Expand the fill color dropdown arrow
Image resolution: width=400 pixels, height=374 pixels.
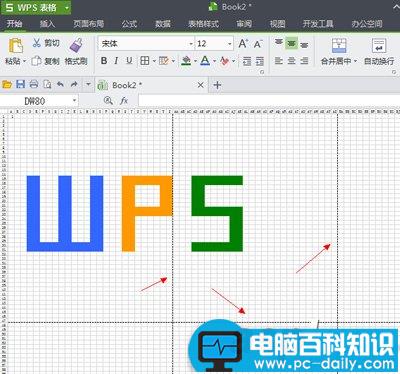tap(195, 61)
